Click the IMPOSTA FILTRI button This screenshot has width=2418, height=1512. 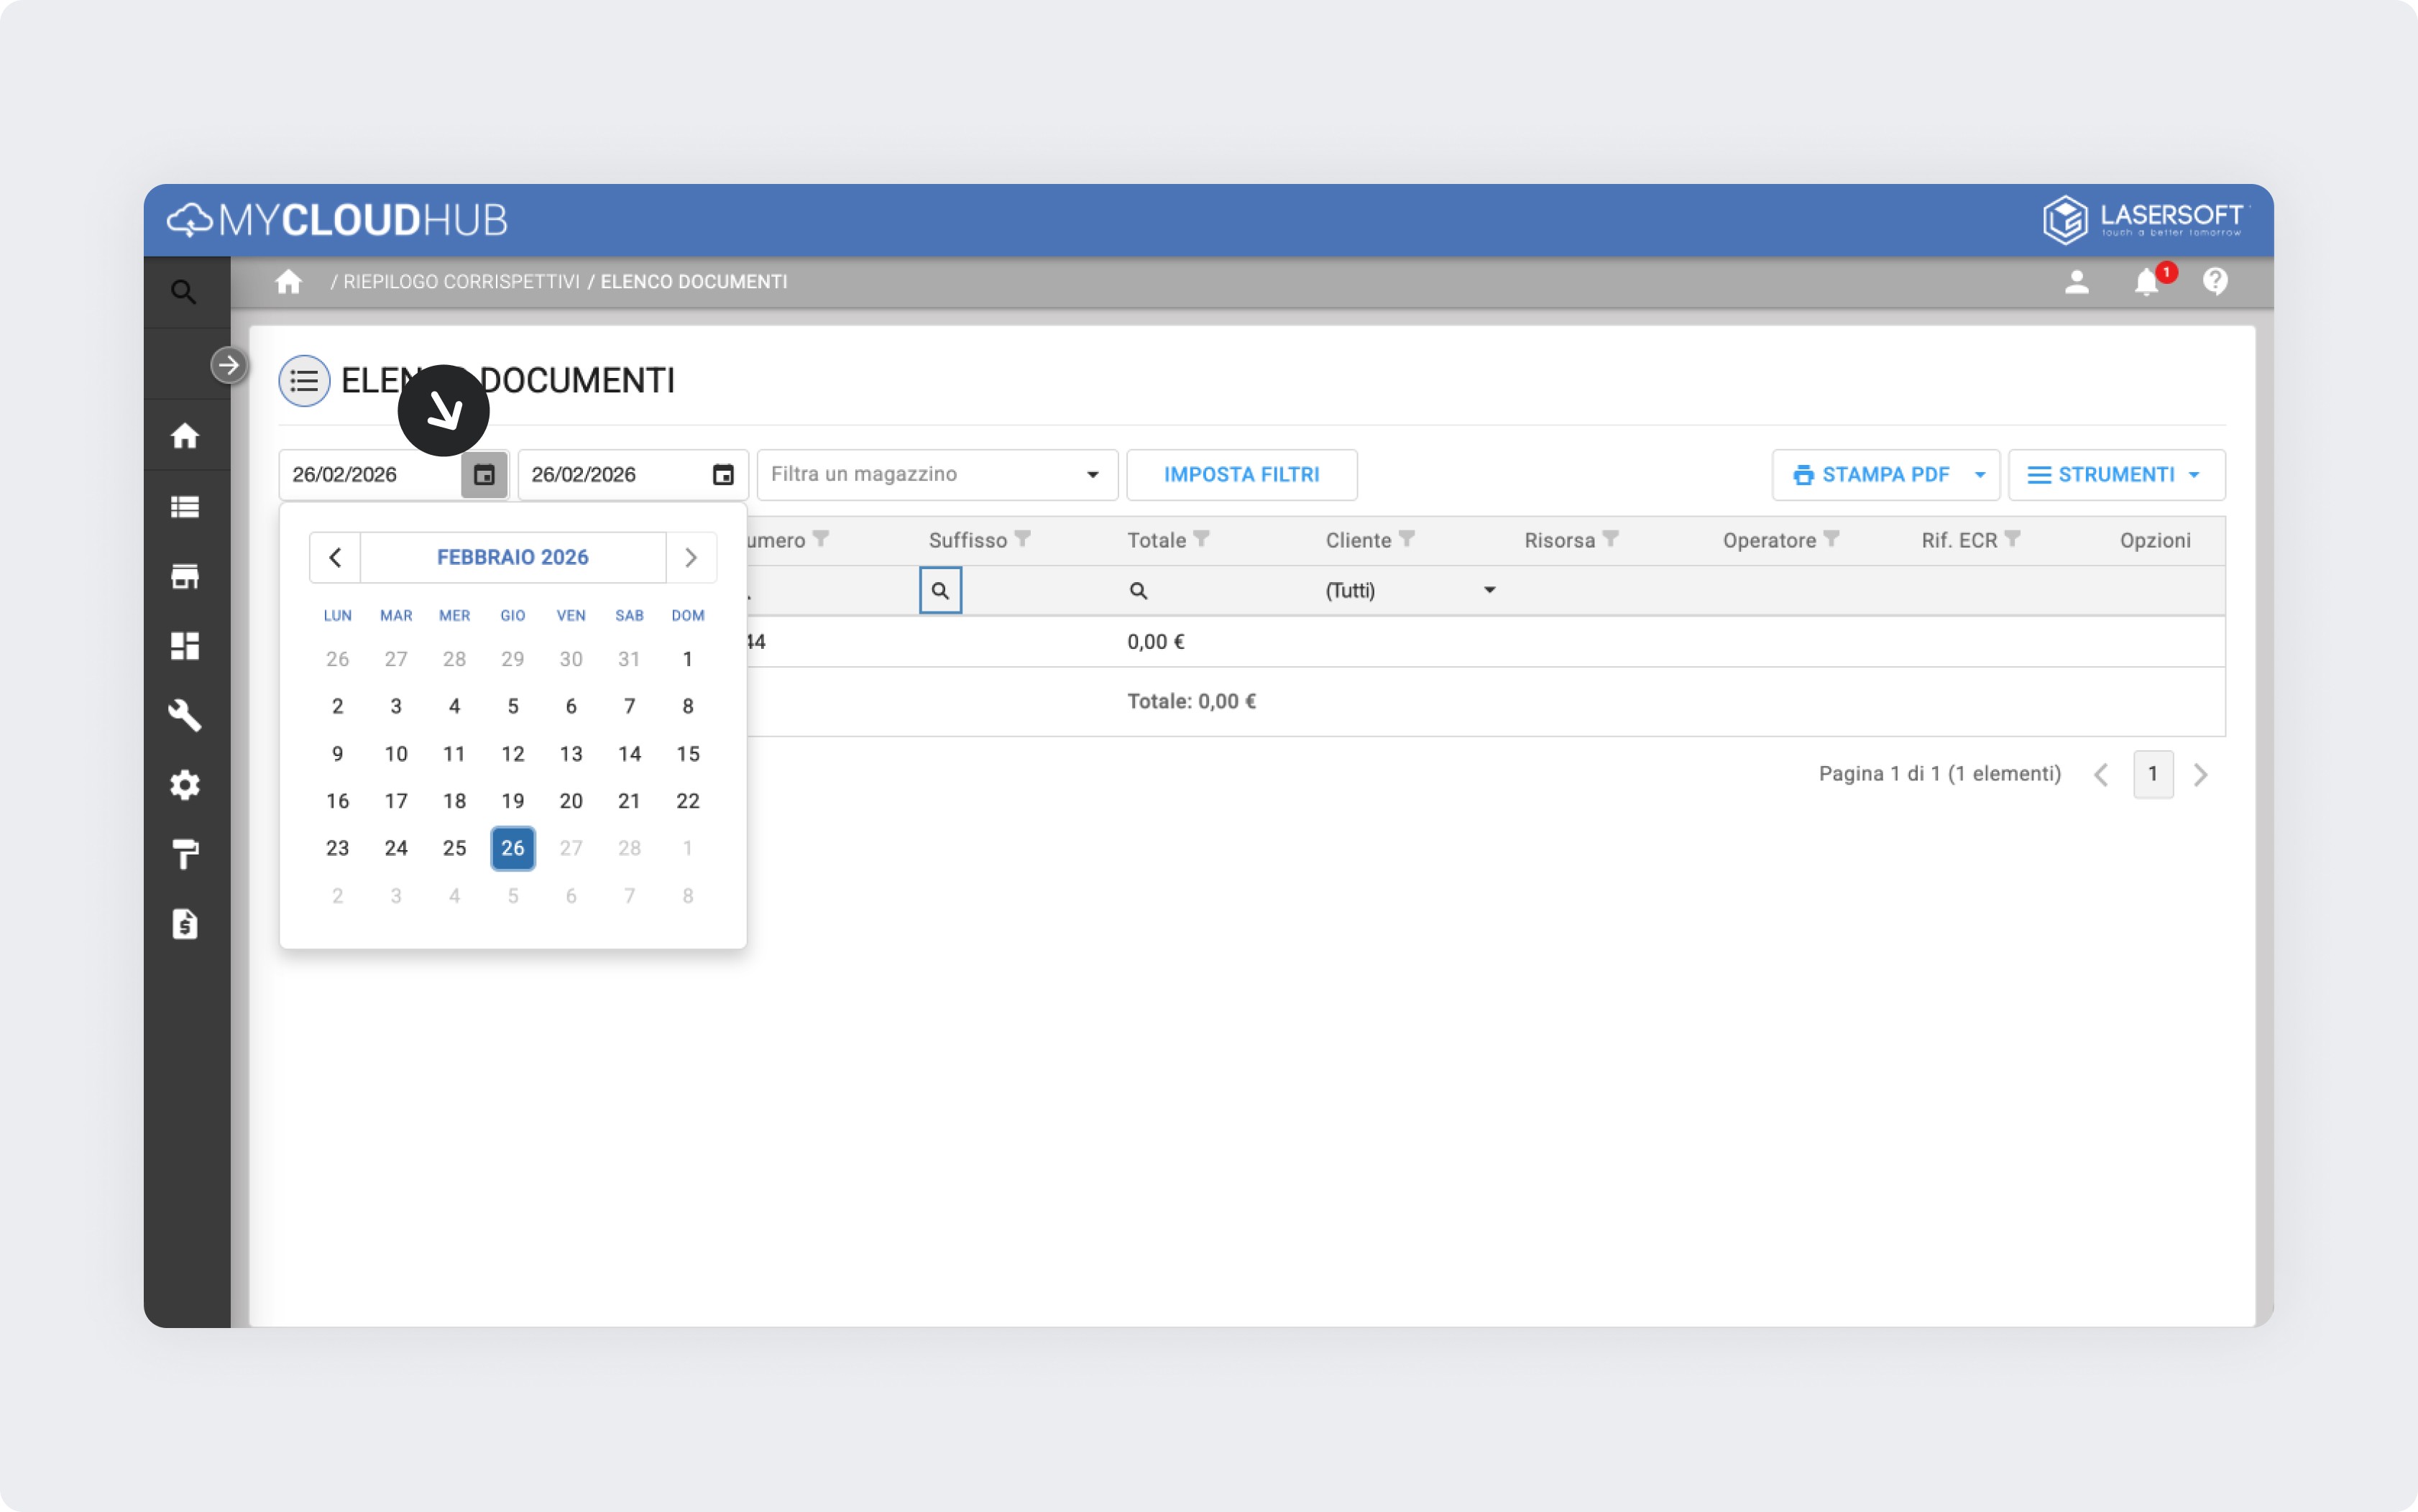[x=1241, y=475]
